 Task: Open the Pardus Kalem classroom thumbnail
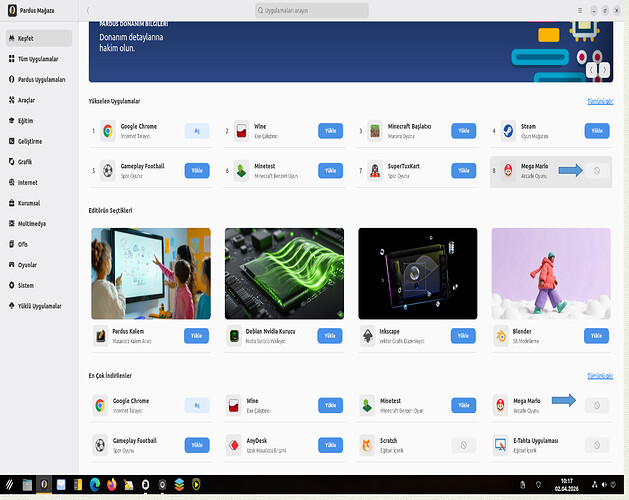point(150,272)
